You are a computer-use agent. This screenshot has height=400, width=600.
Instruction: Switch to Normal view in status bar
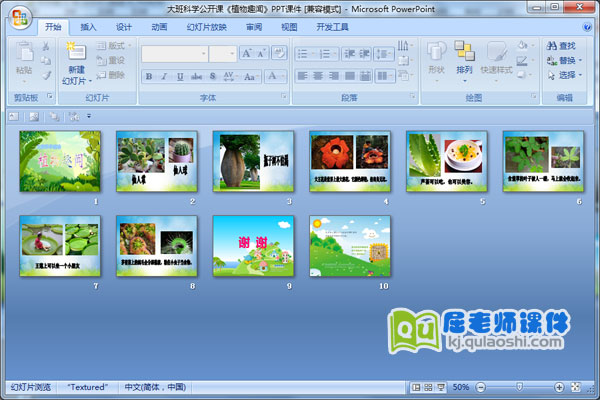click(416, 387)
